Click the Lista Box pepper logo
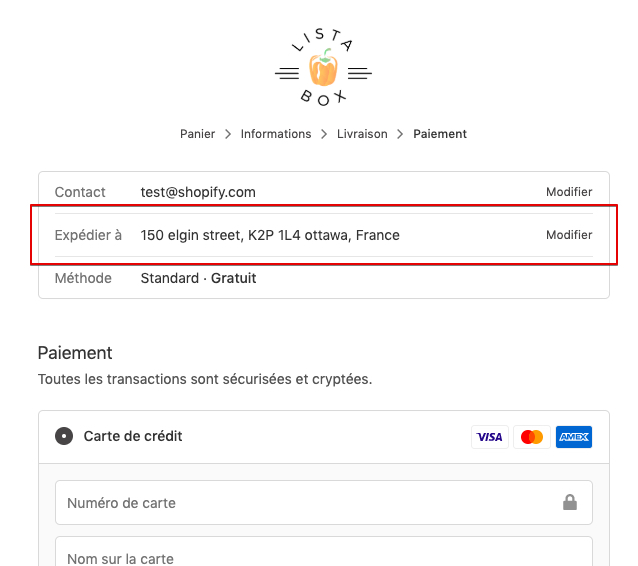638x566 pixels. click(x=323, y=69)
